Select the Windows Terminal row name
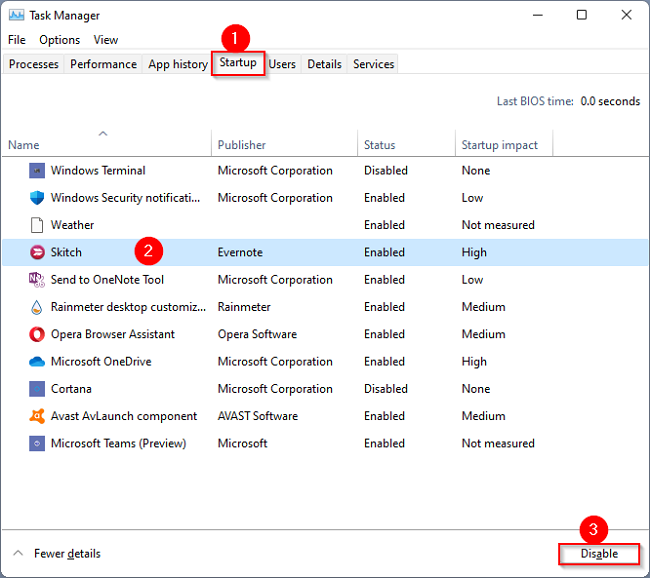The width and height of the screenshot is (650, 578). [98, 170]
